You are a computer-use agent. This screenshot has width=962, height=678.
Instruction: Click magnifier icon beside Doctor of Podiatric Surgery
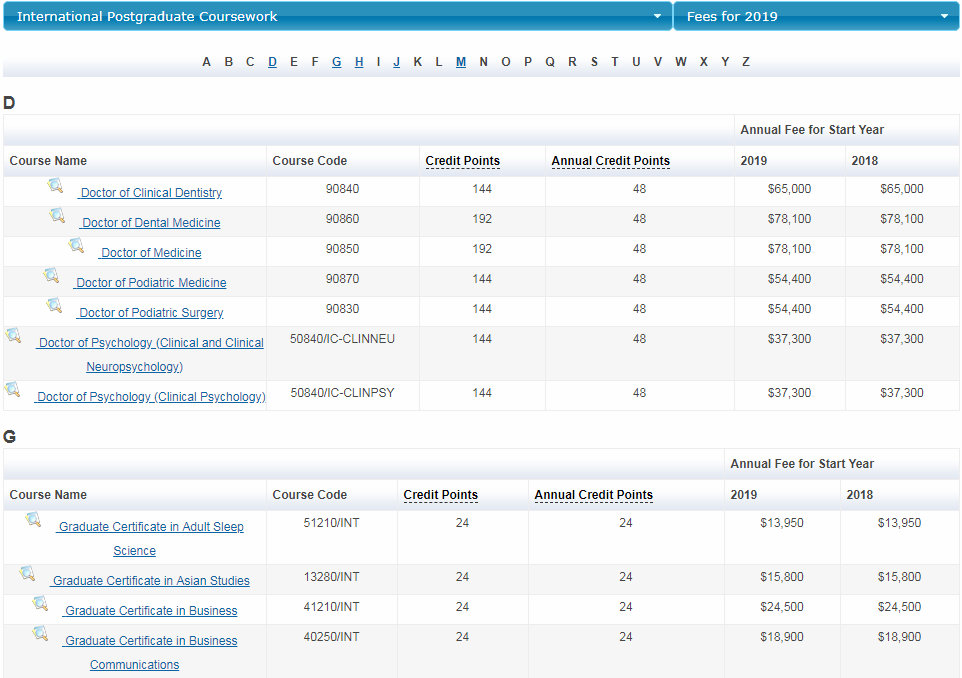(55, 306)
